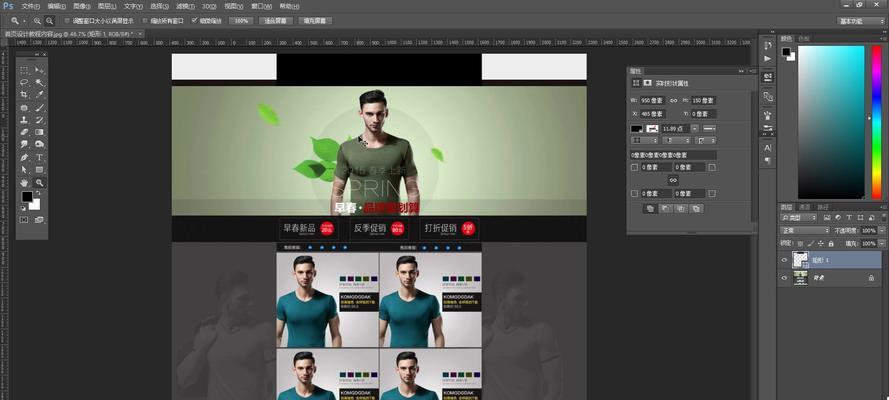
Task: Filter layers by type layers icon
Action: [849, 218]
